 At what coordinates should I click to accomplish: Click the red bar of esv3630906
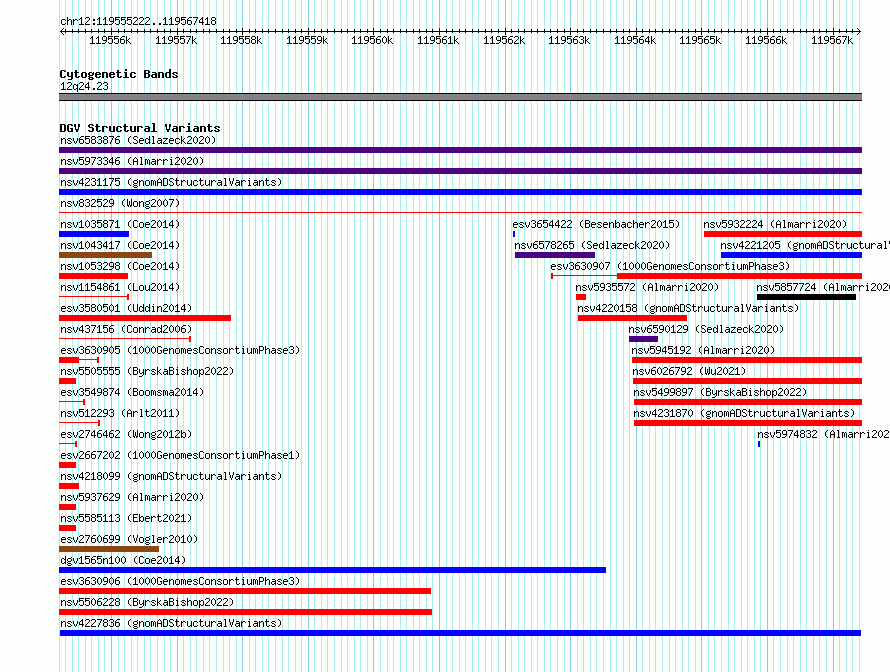245,591
